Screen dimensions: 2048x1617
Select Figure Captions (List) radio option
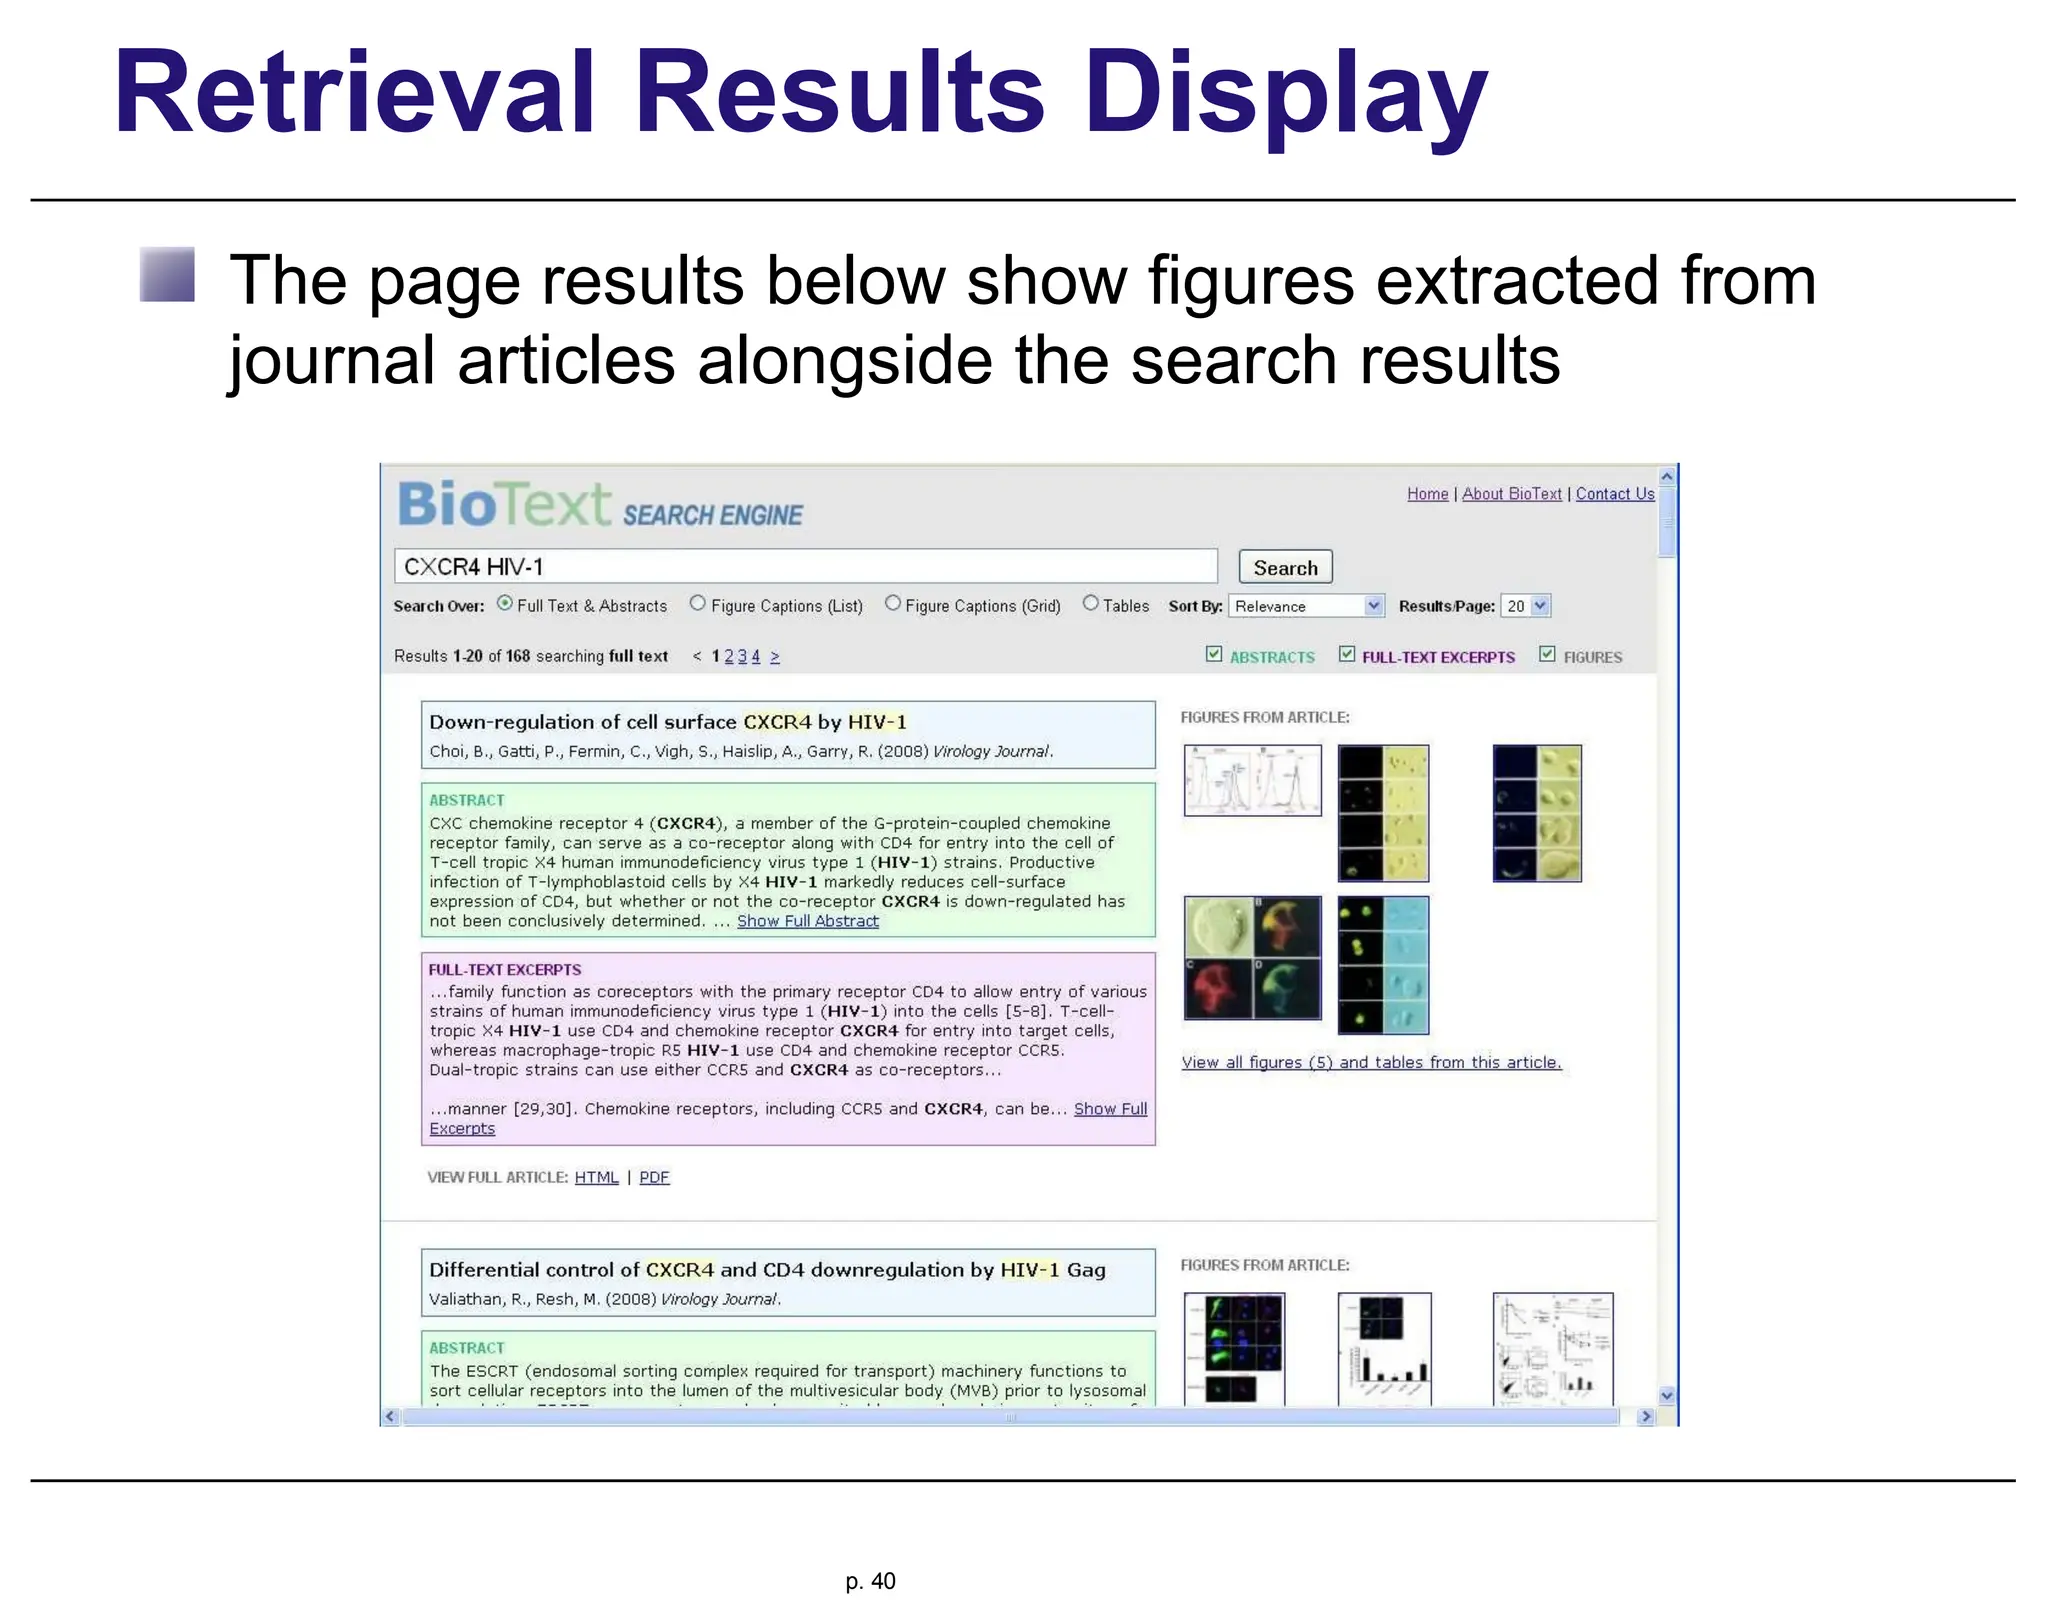[698, 604]
